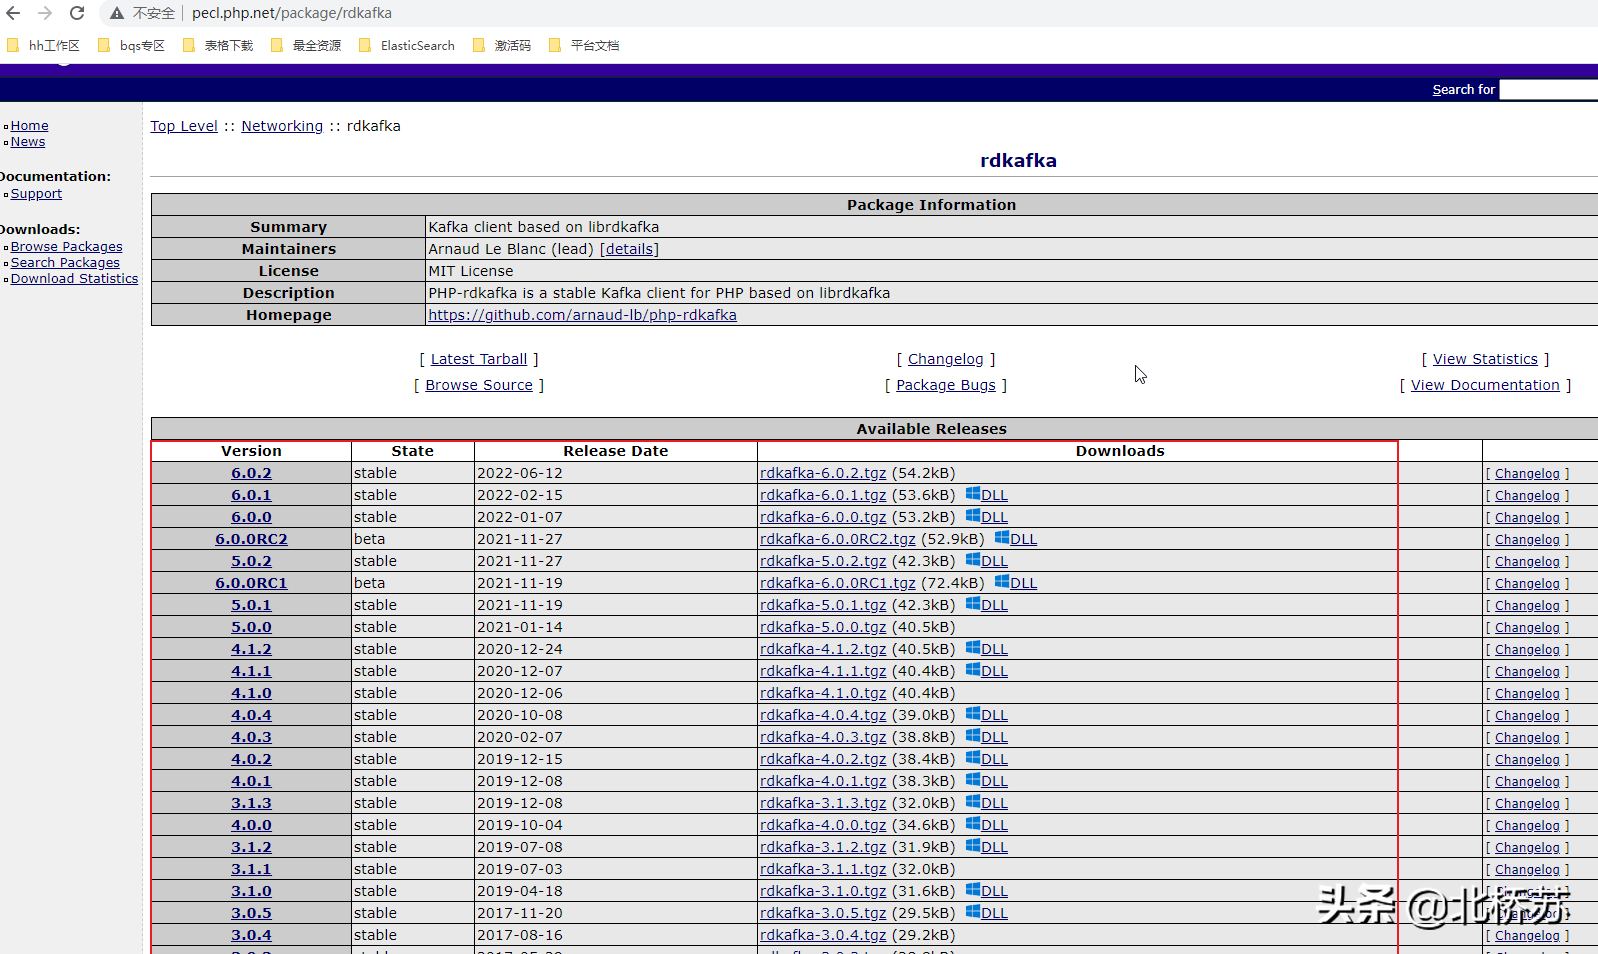
Task: Open version 3.1.0 release page
Action: [251, 891]
